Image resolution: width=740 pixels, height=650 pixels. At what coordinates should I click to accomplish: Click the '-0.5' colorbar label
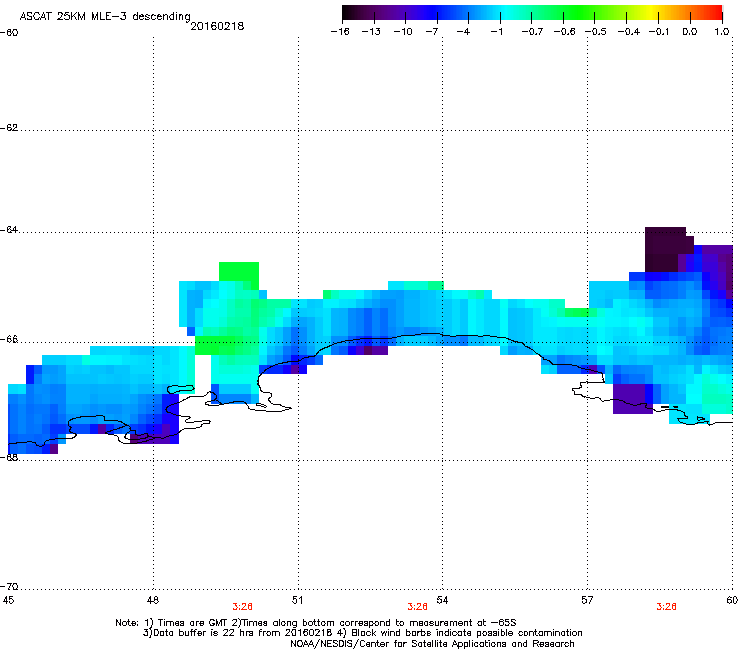tap(596, 32)
